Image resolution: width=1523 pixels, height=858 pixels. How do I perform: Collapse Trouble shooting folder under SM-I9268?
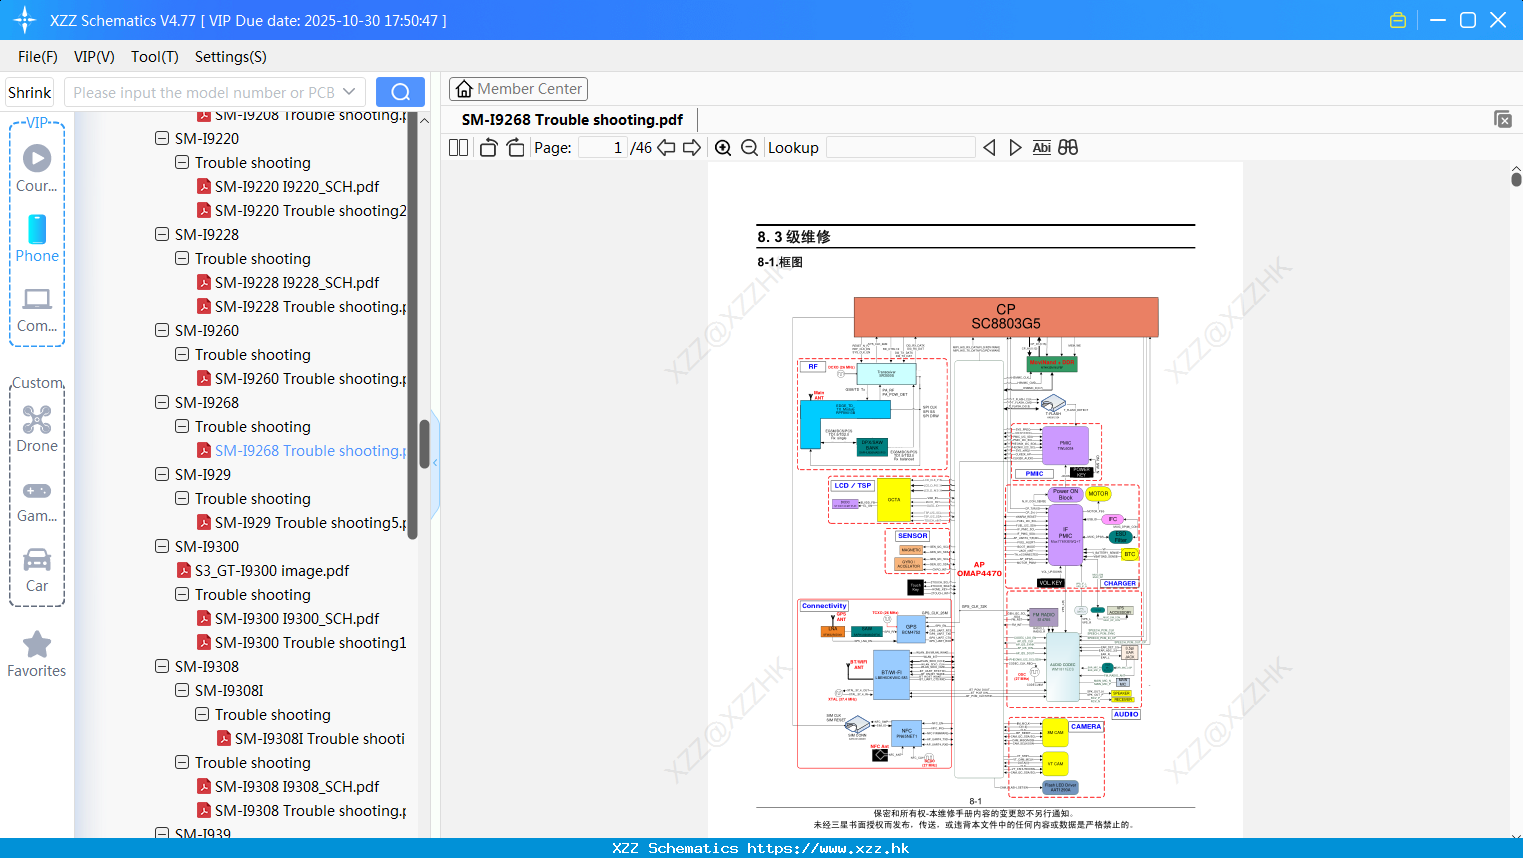(182, 427)
